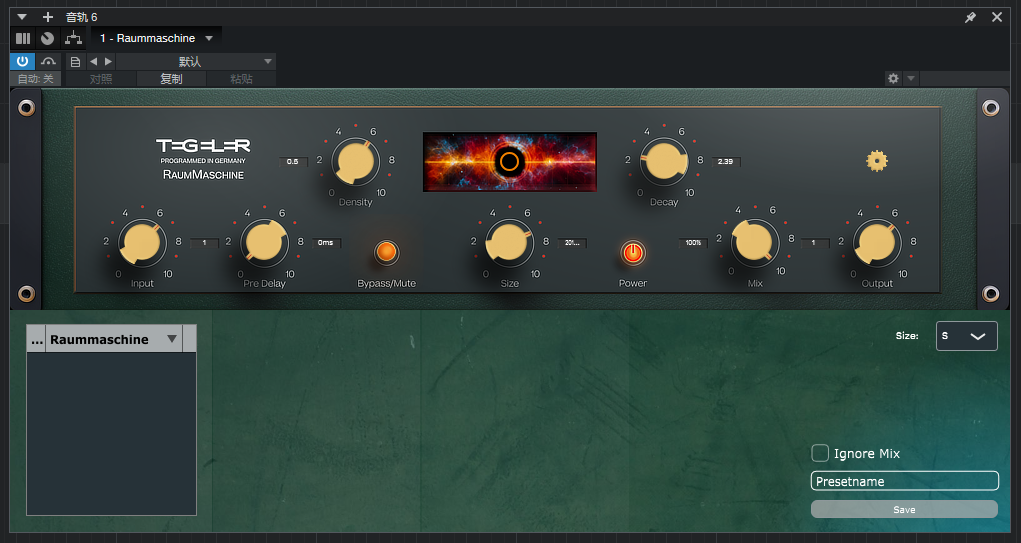Add a new insert with the plus icon
The width and height of the screenshot is (1021, 543).
pyautogui.click(x=48, y=17)
